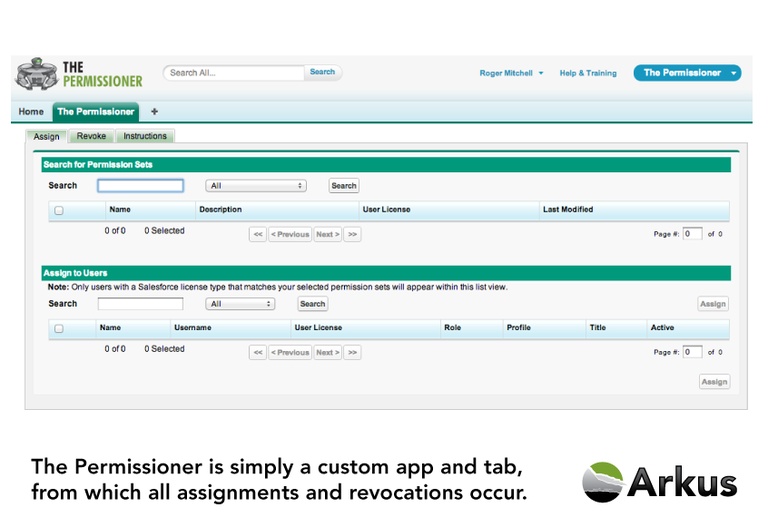Select The Permissioner main tab

click(x=96, y=112)
